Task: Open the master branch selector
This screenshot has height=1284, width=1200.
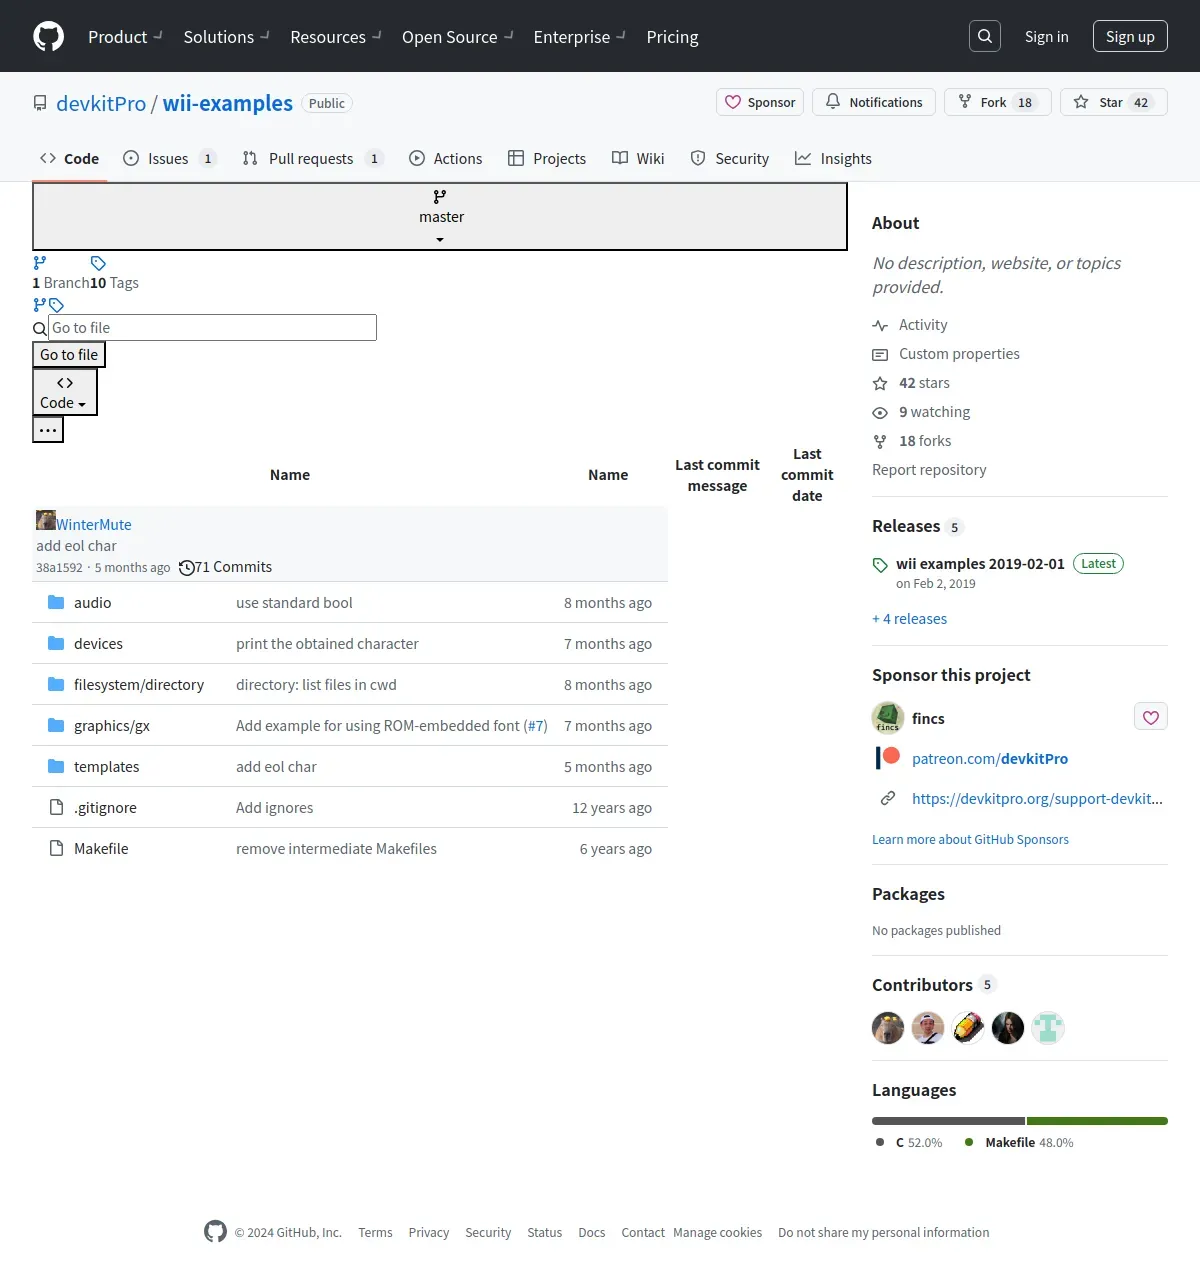Action: 440,216
